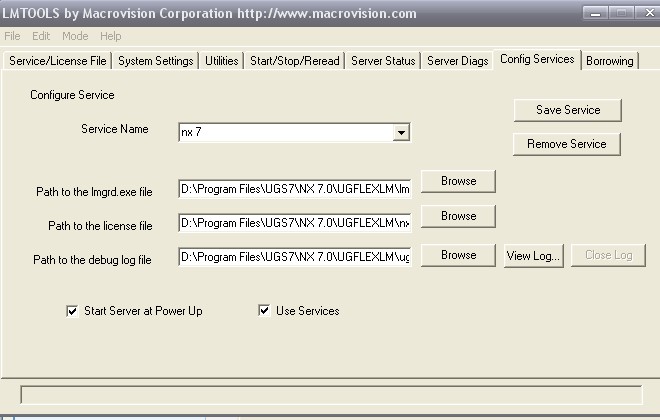Click the 'Path to the lmgrd.exe file' label

tap(94, 192)
